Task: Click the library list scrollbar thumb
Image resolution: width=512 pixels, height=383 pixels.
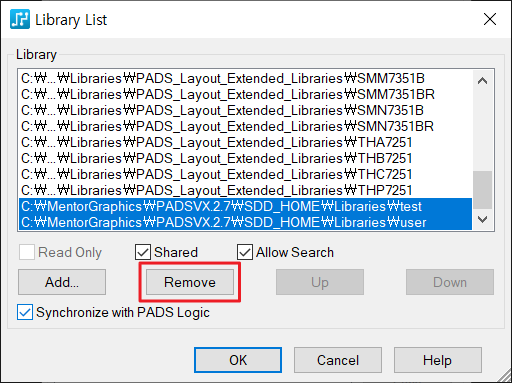Action: pos(483,189)
